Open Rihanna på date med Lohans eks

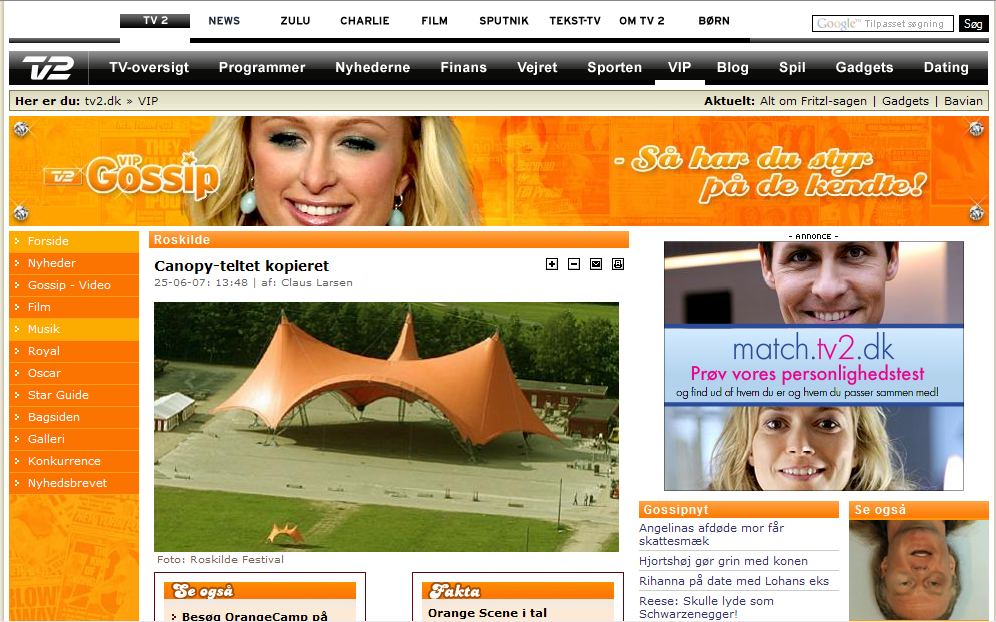coord(734,581)
